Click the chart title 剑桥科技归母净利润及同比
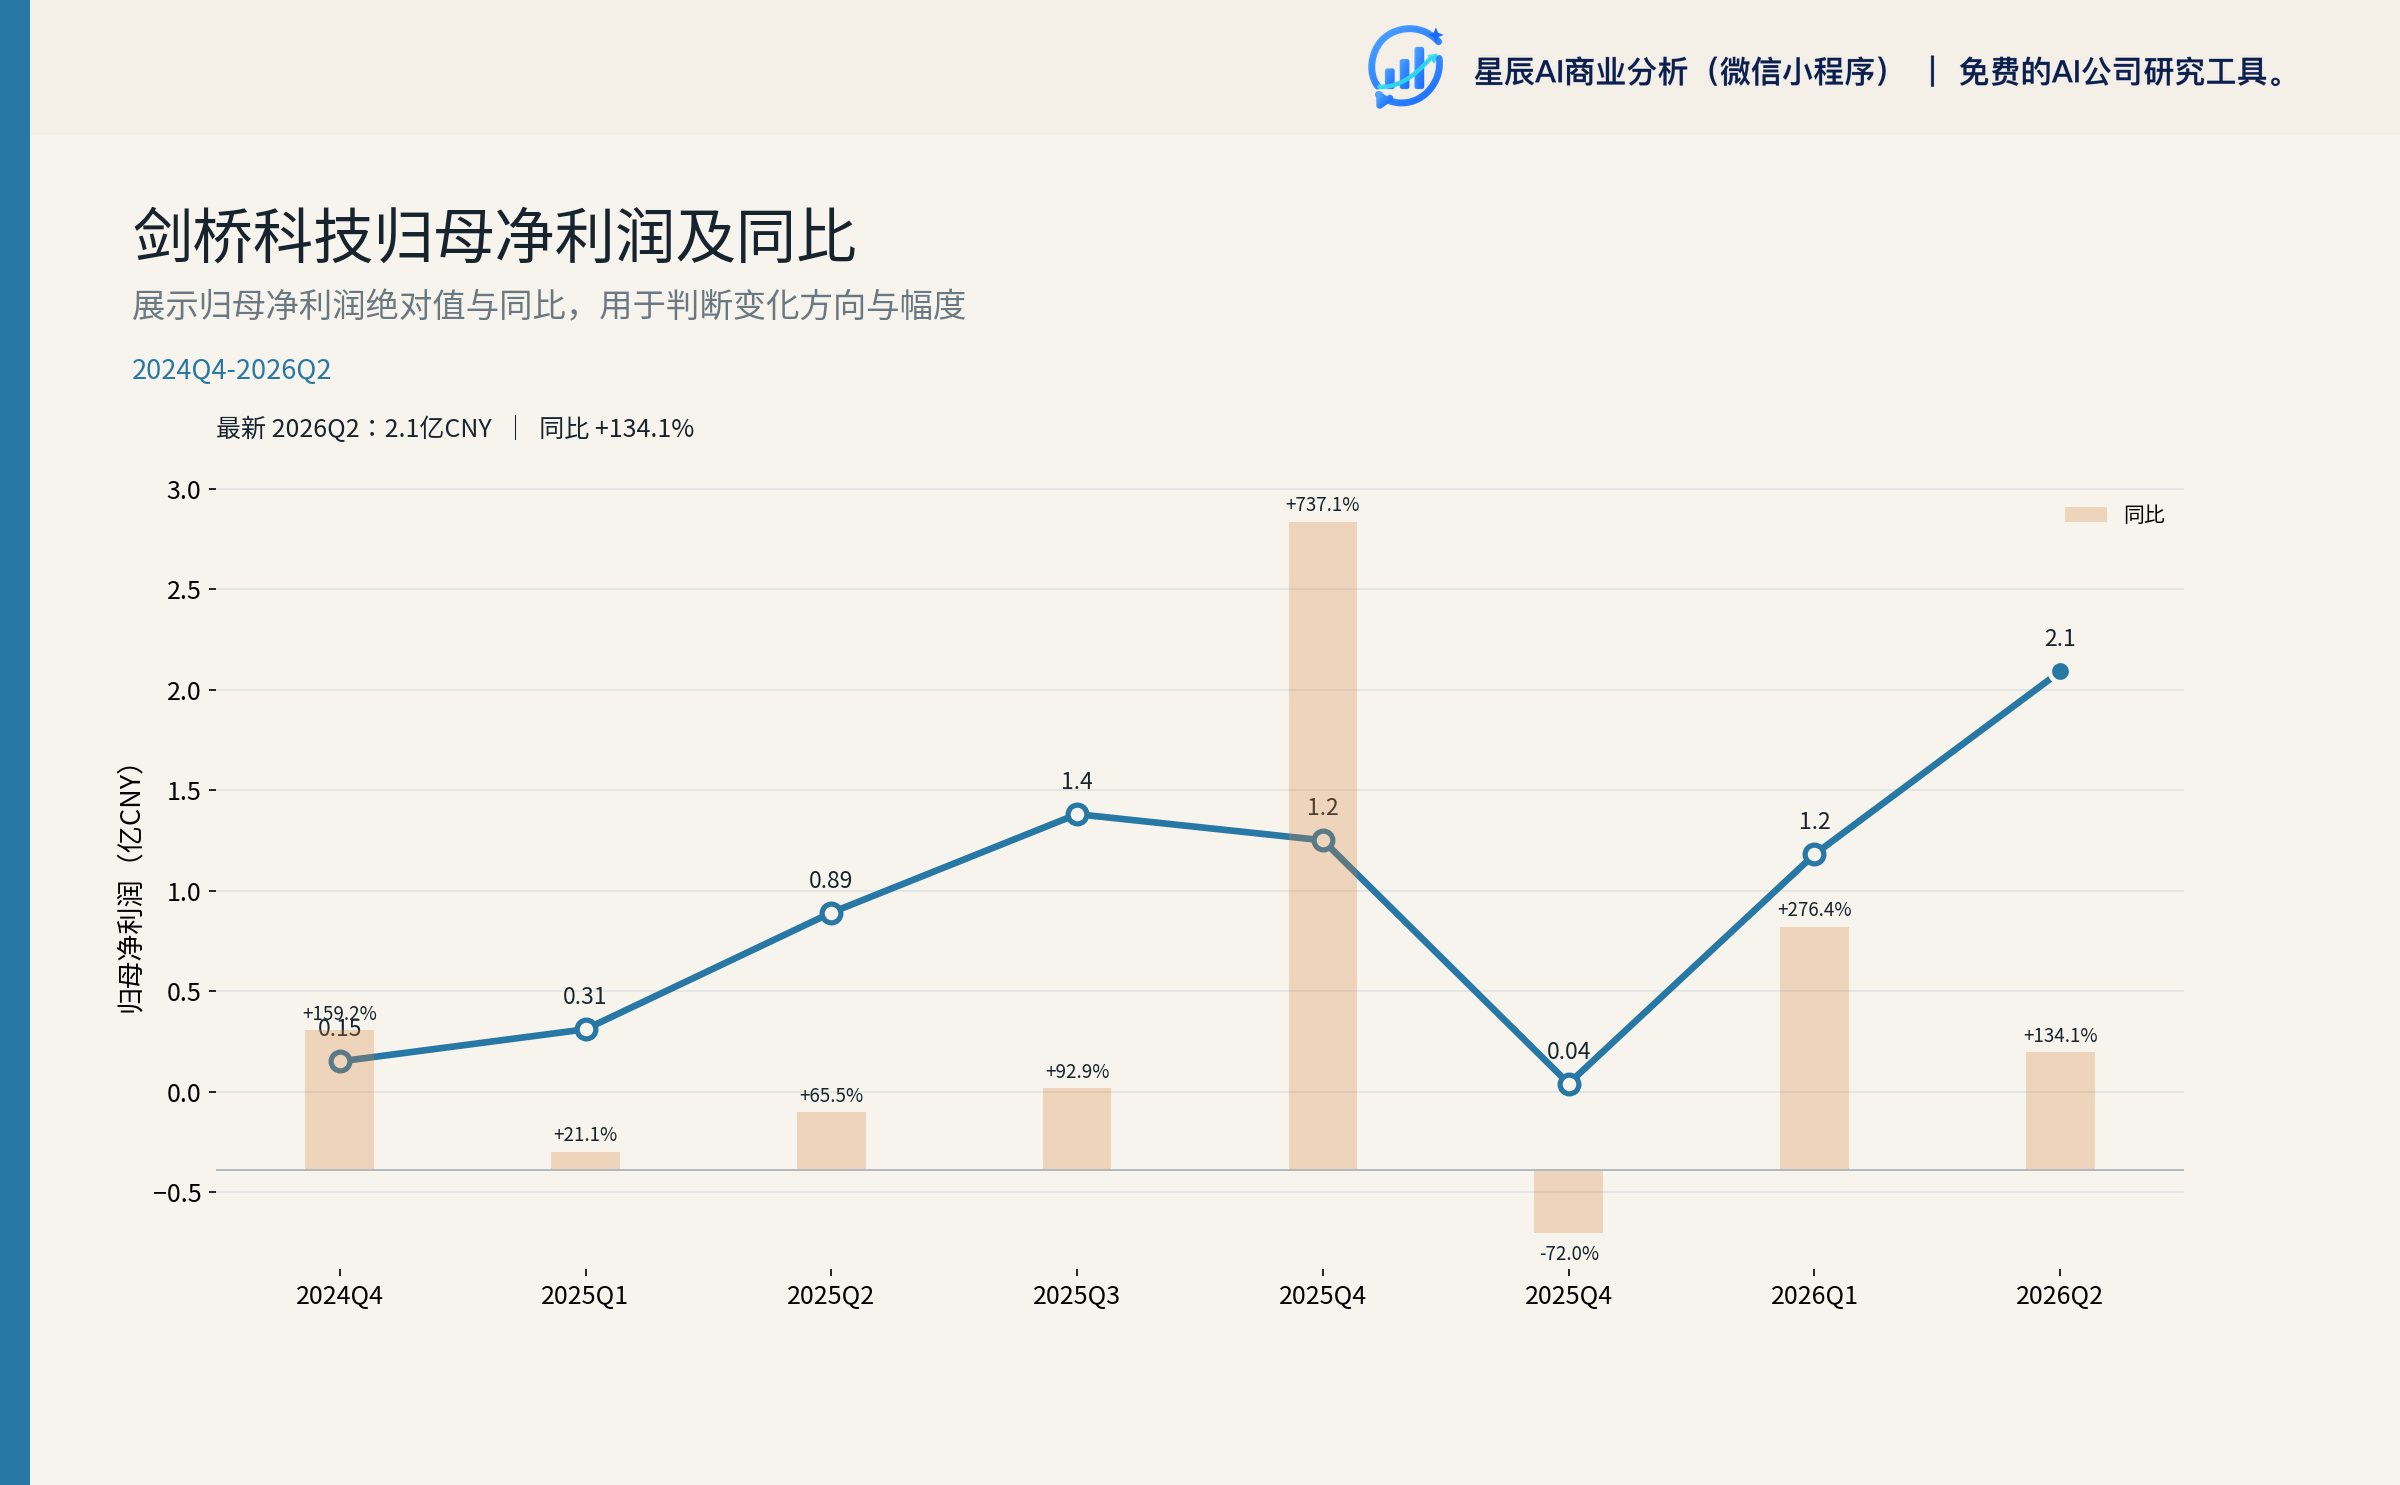Viewport: 2400px width, 1485px height. pos(494,236)
